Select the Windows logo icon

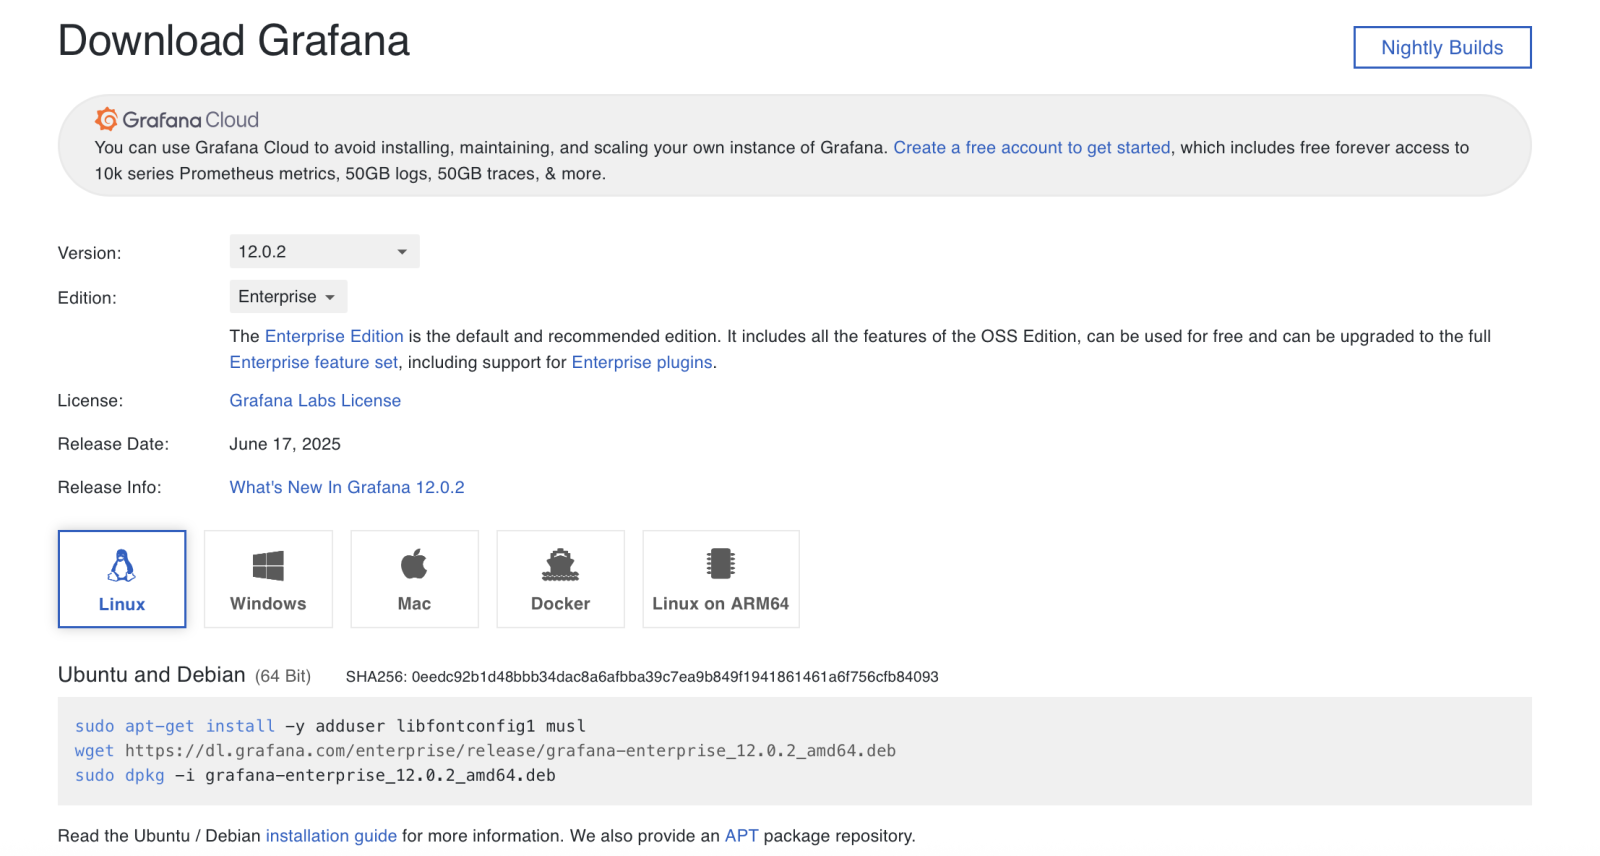(268, 566)
